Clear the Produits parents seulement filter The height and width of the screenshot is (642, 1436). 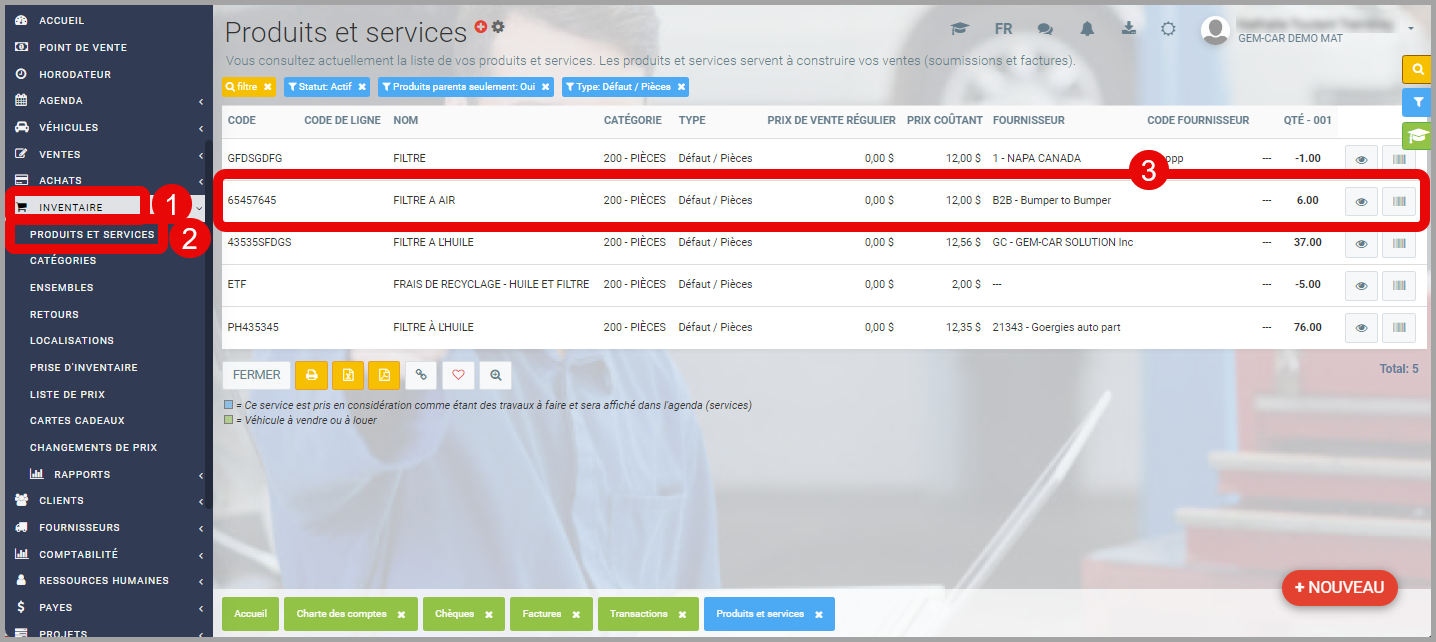pyautogui.click(x=546, y=87)
